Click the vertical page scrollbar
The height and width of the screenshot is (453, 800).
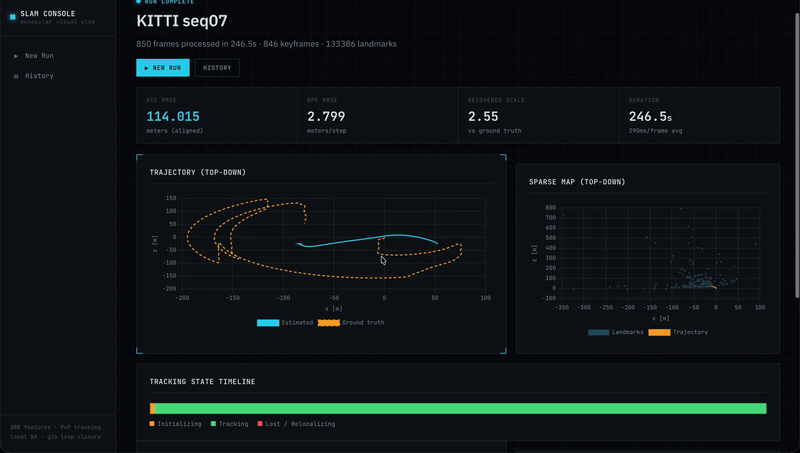pos(797,156)
